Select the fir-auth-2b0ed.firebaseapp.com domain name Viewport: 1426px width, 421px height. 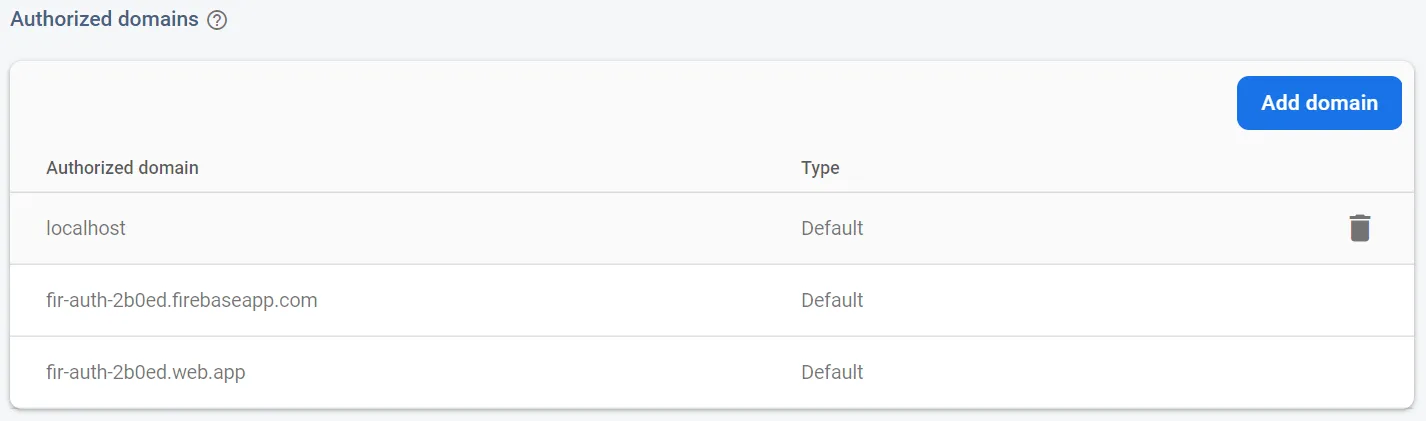[x=182, y=300]
